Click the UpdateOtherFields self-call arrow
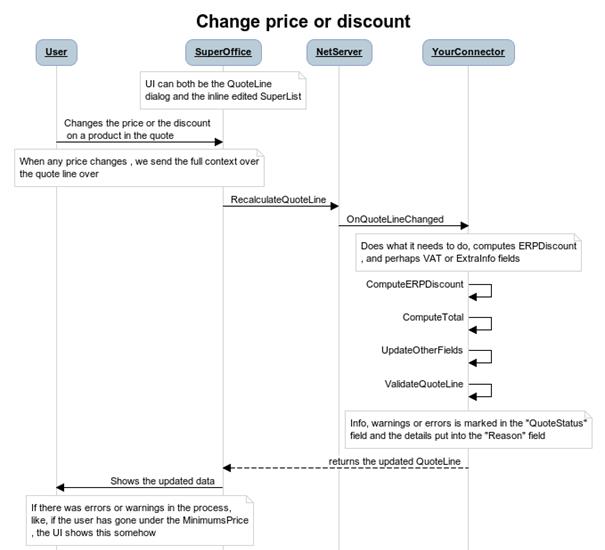The height and width of the screenshot is (550, 605). coord(480,357)
